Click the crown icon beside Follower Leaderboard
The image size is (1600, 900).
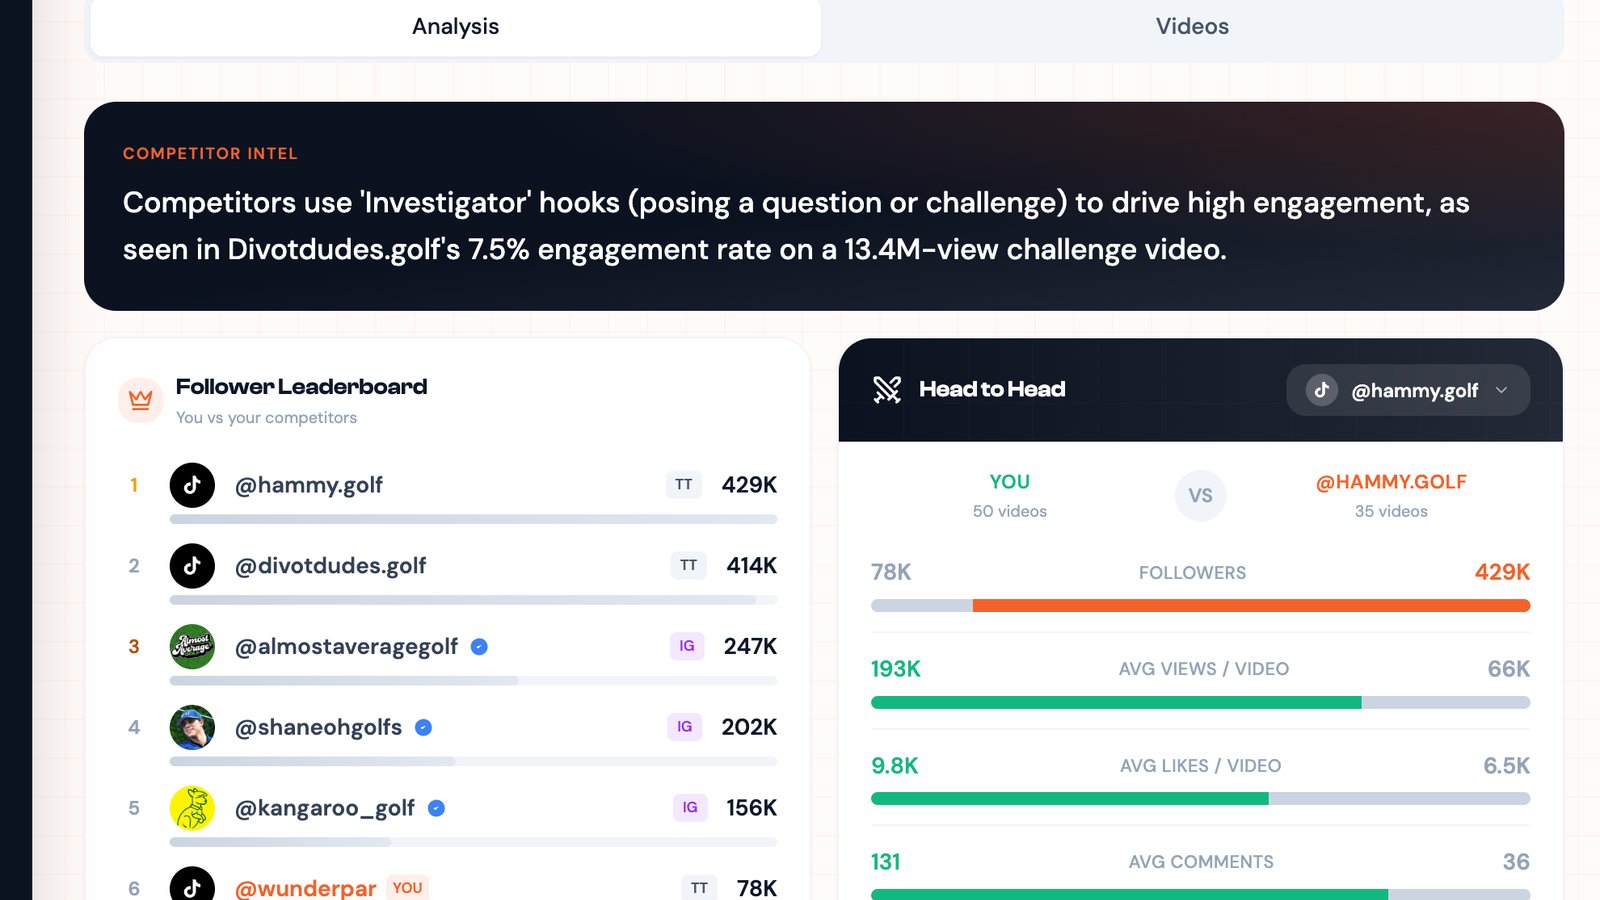(x=141, y=400)
